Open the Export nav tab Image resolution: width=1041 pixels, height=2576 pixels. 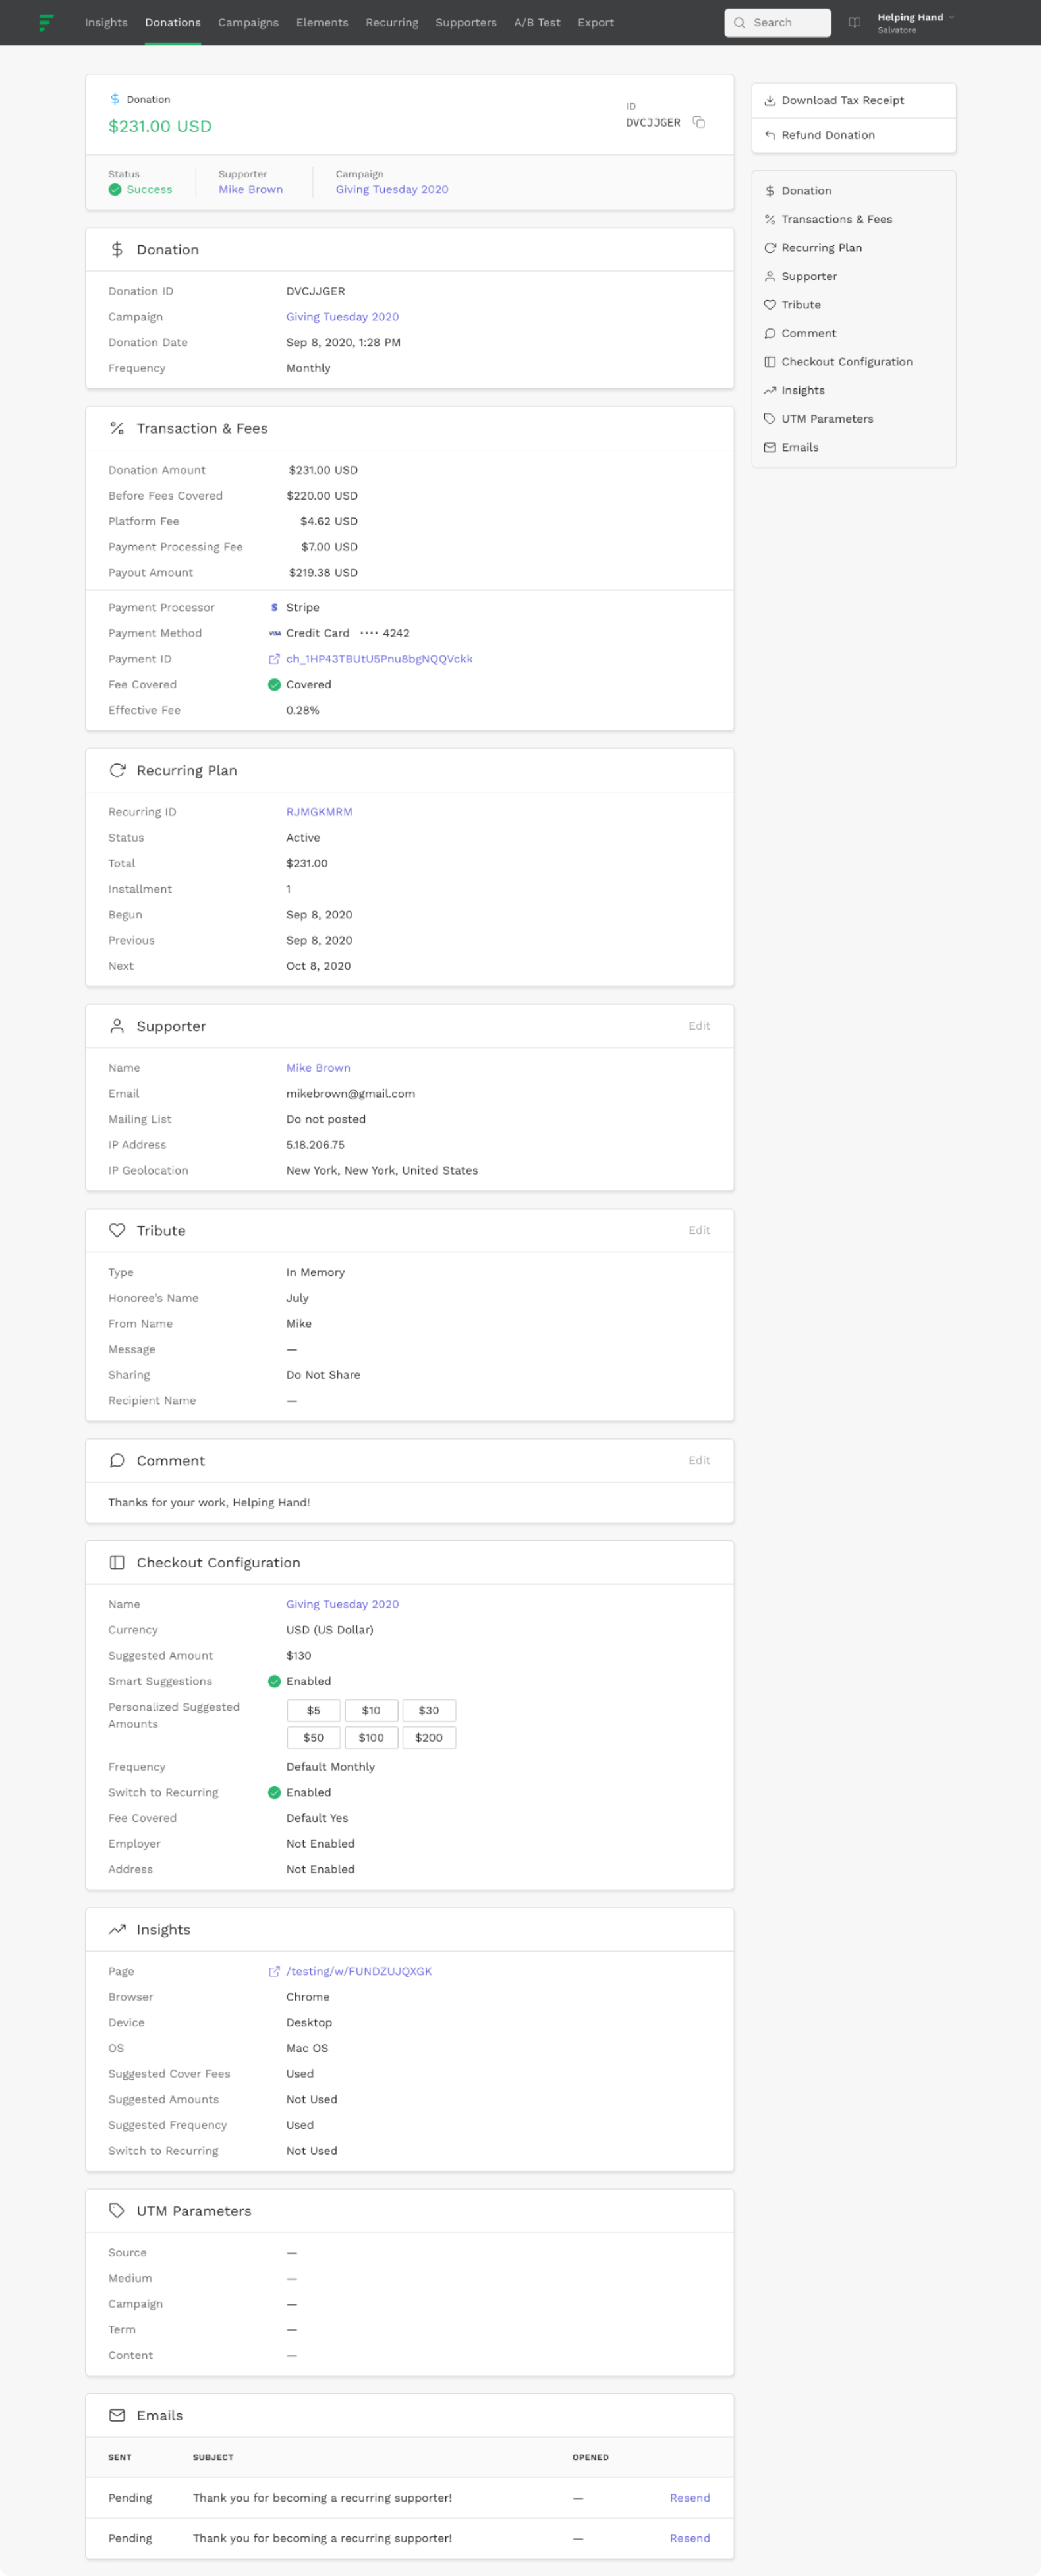(x=596, y=22)
